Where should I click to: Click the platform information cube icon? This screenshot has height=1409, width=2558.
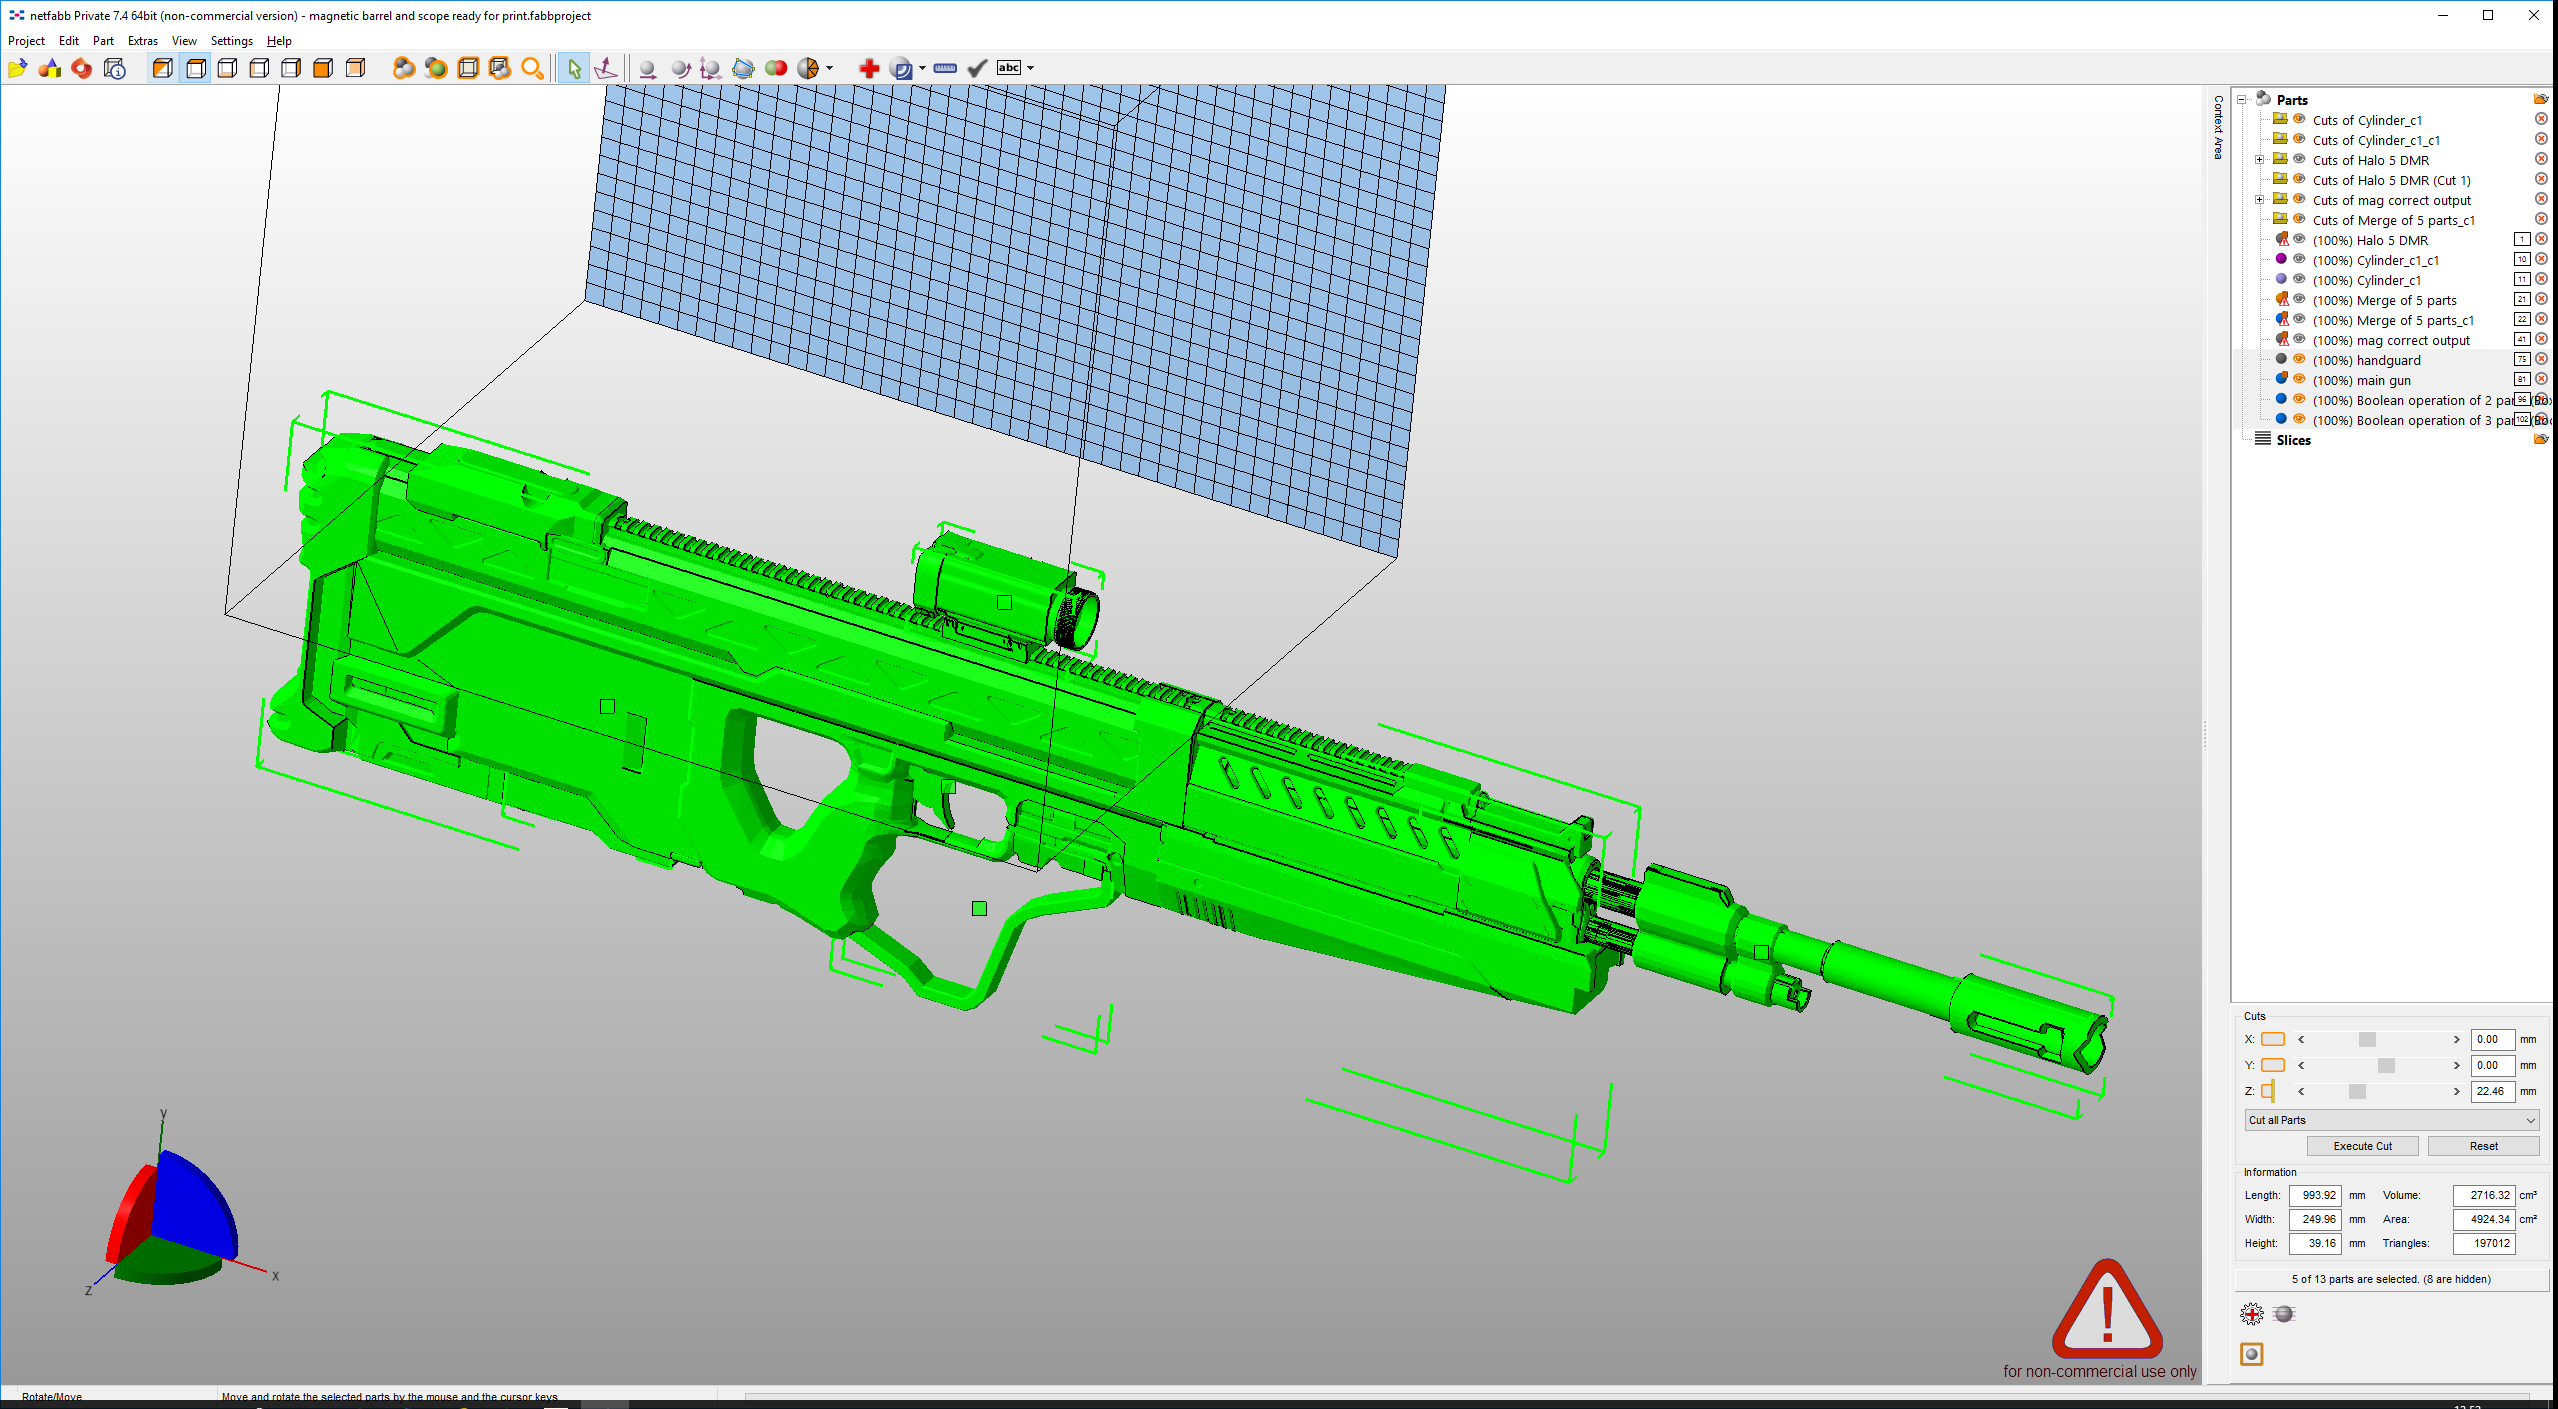click(x=115, y=68)
